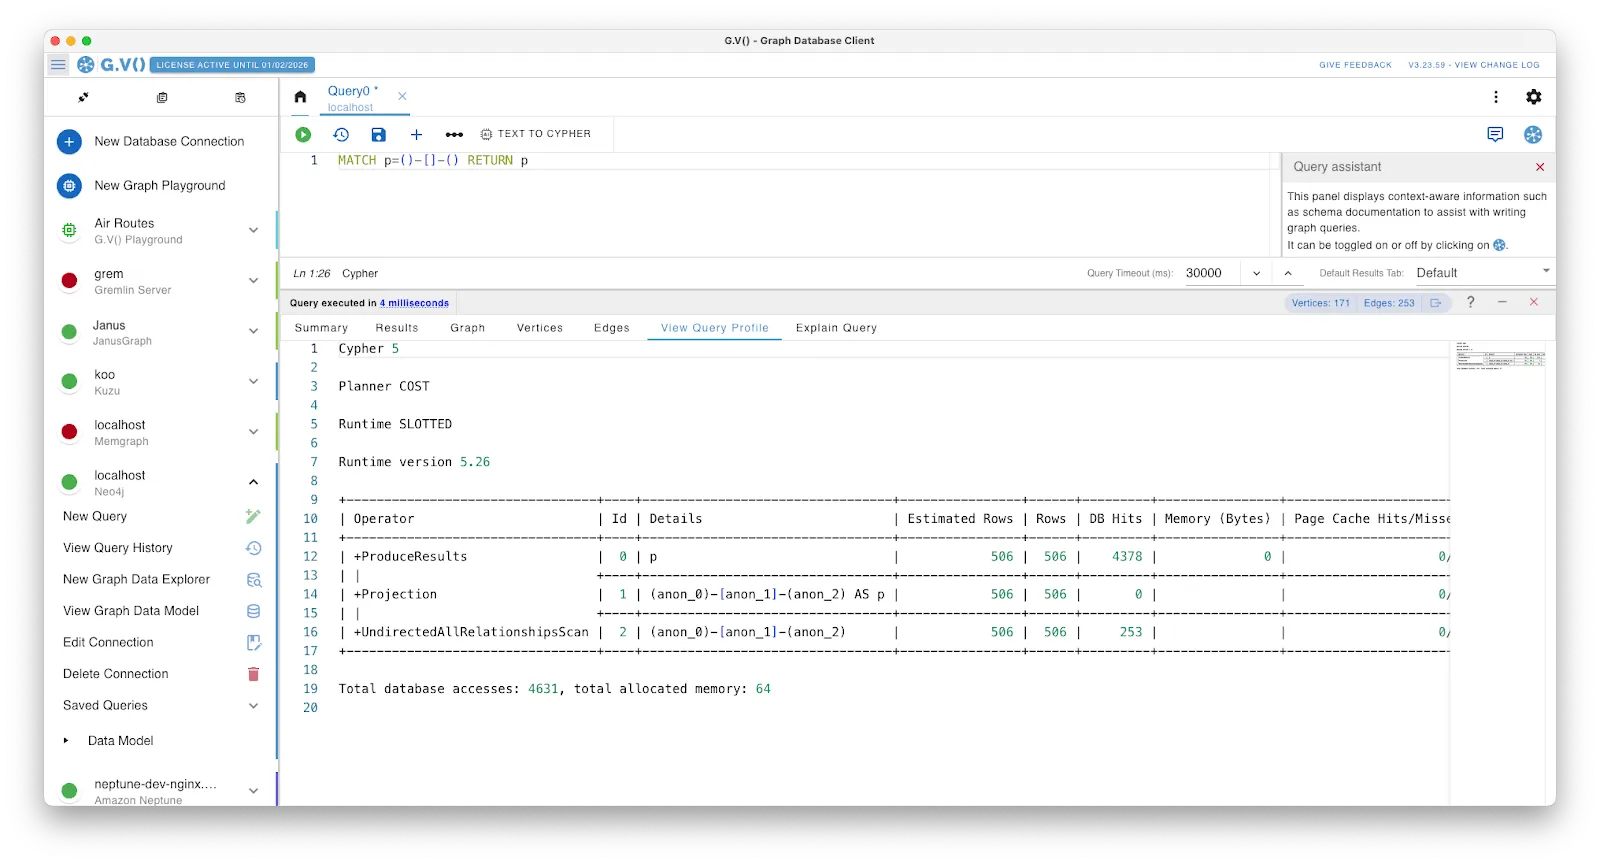Expand the Data Model tree item

tap(66, 741)
